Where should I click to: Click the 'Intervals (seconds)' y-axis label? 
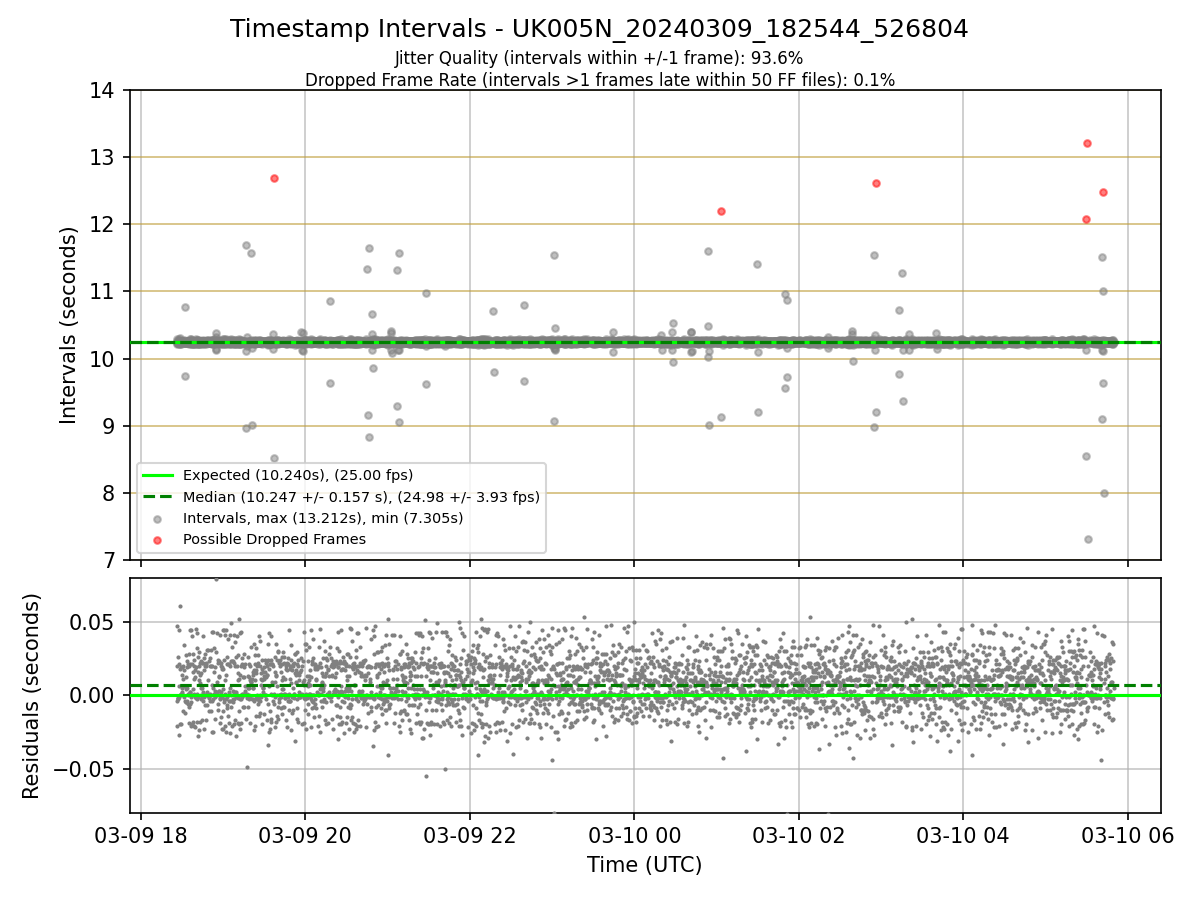tap(69, 325)
